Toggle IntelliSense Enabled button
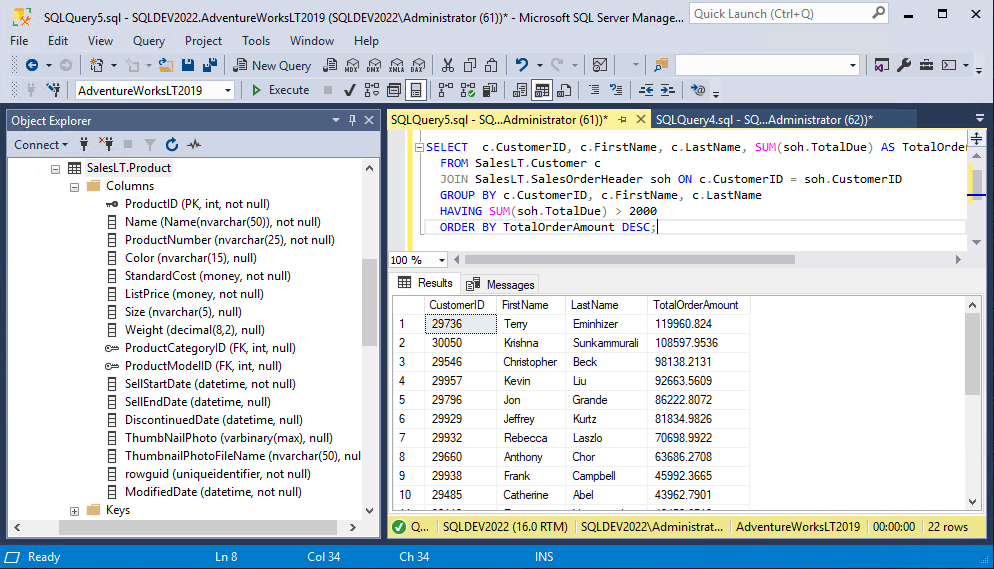 (x=416, y=91)
